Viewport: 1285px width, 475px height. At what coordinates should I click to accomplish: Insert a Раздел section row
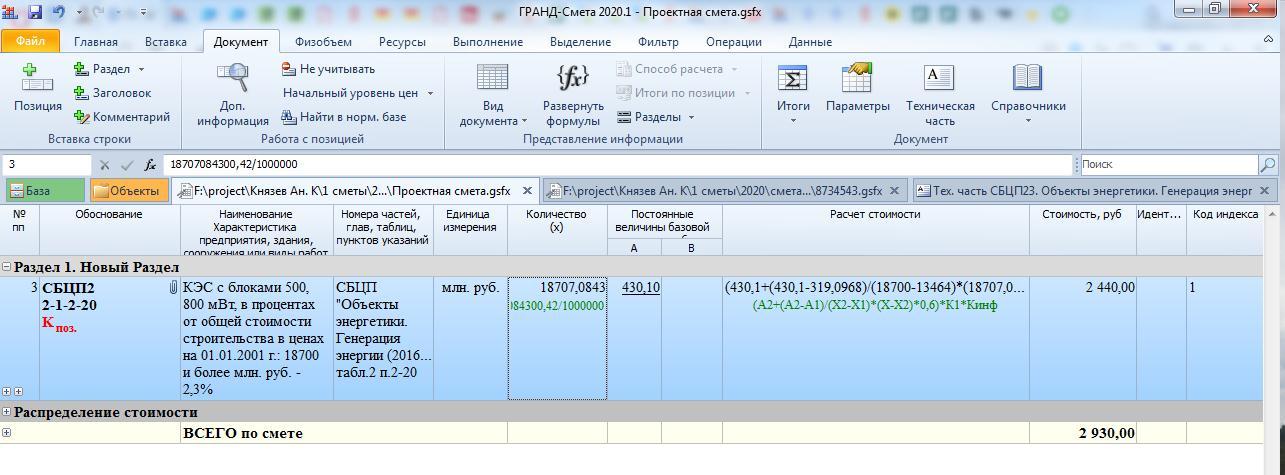(x=102, y=69)
